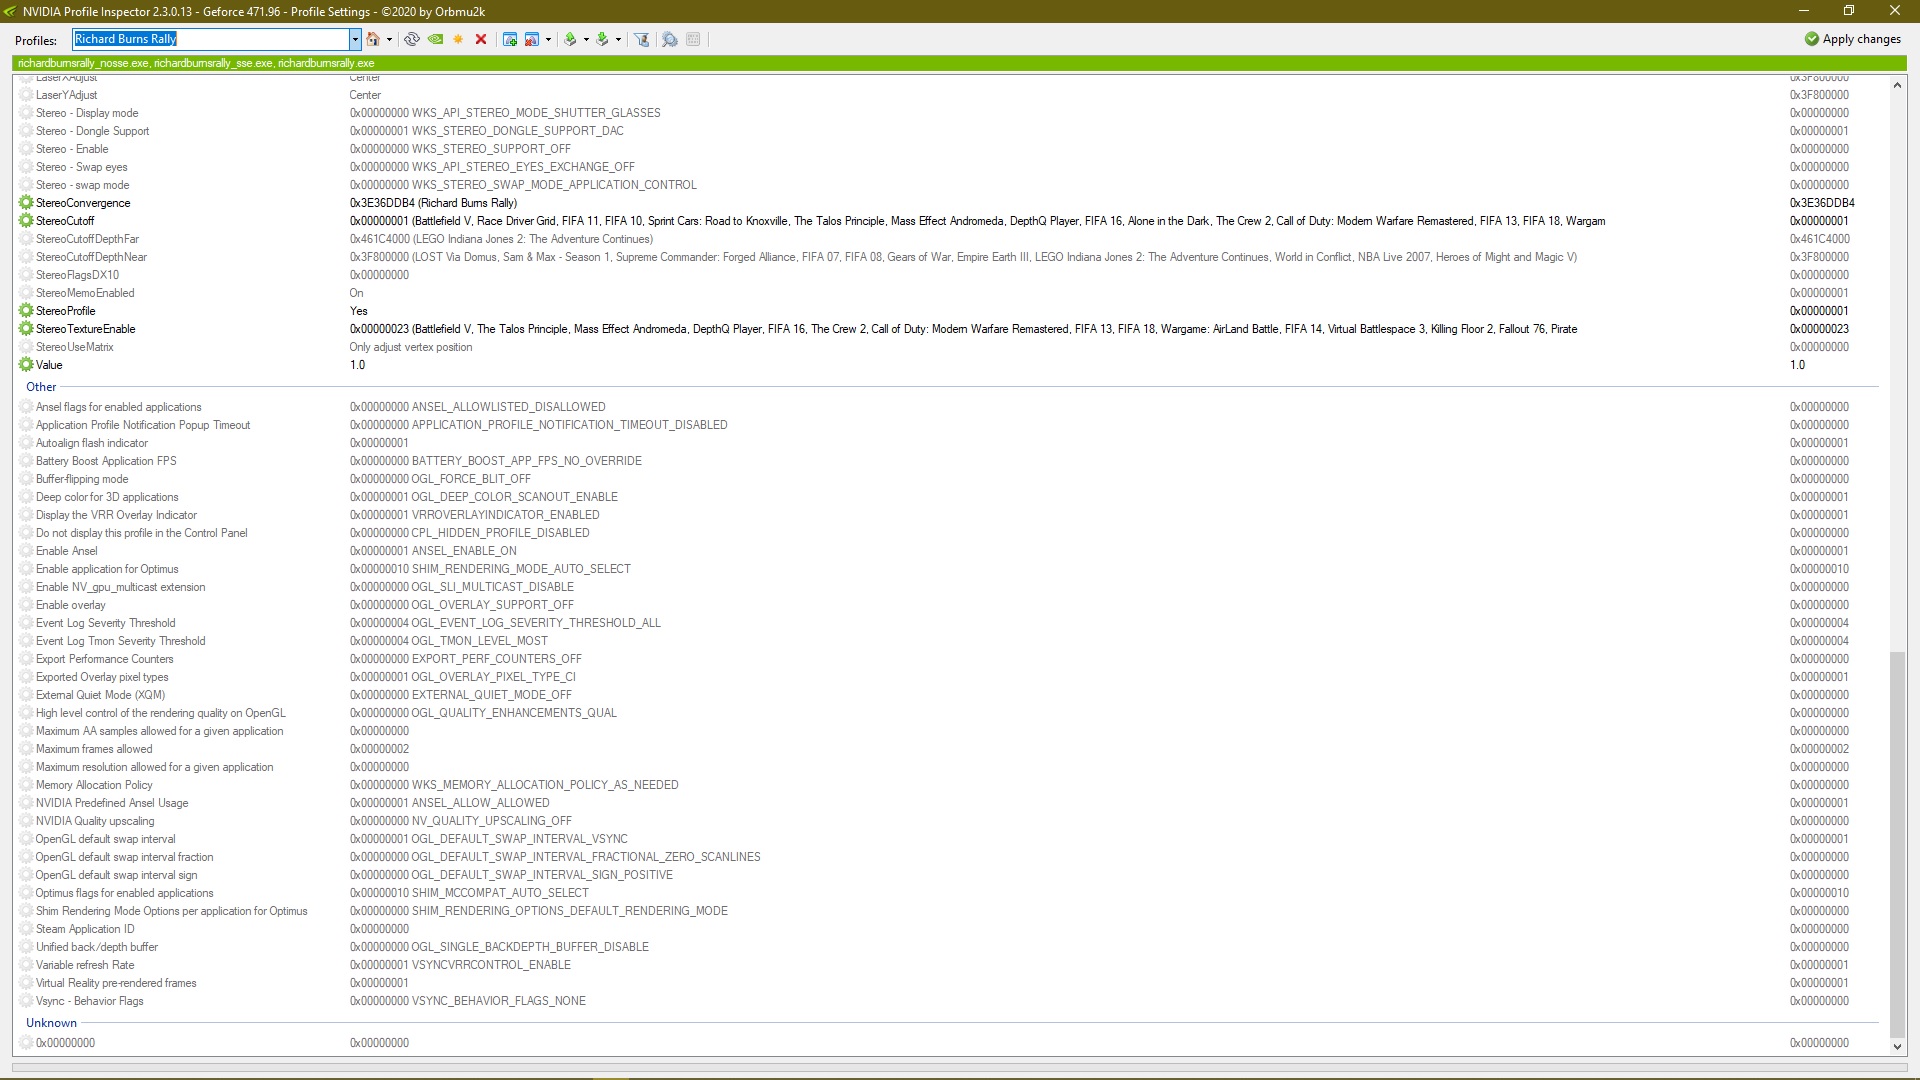
Task: Click the add application to profile icon
Action: (510, 39)
